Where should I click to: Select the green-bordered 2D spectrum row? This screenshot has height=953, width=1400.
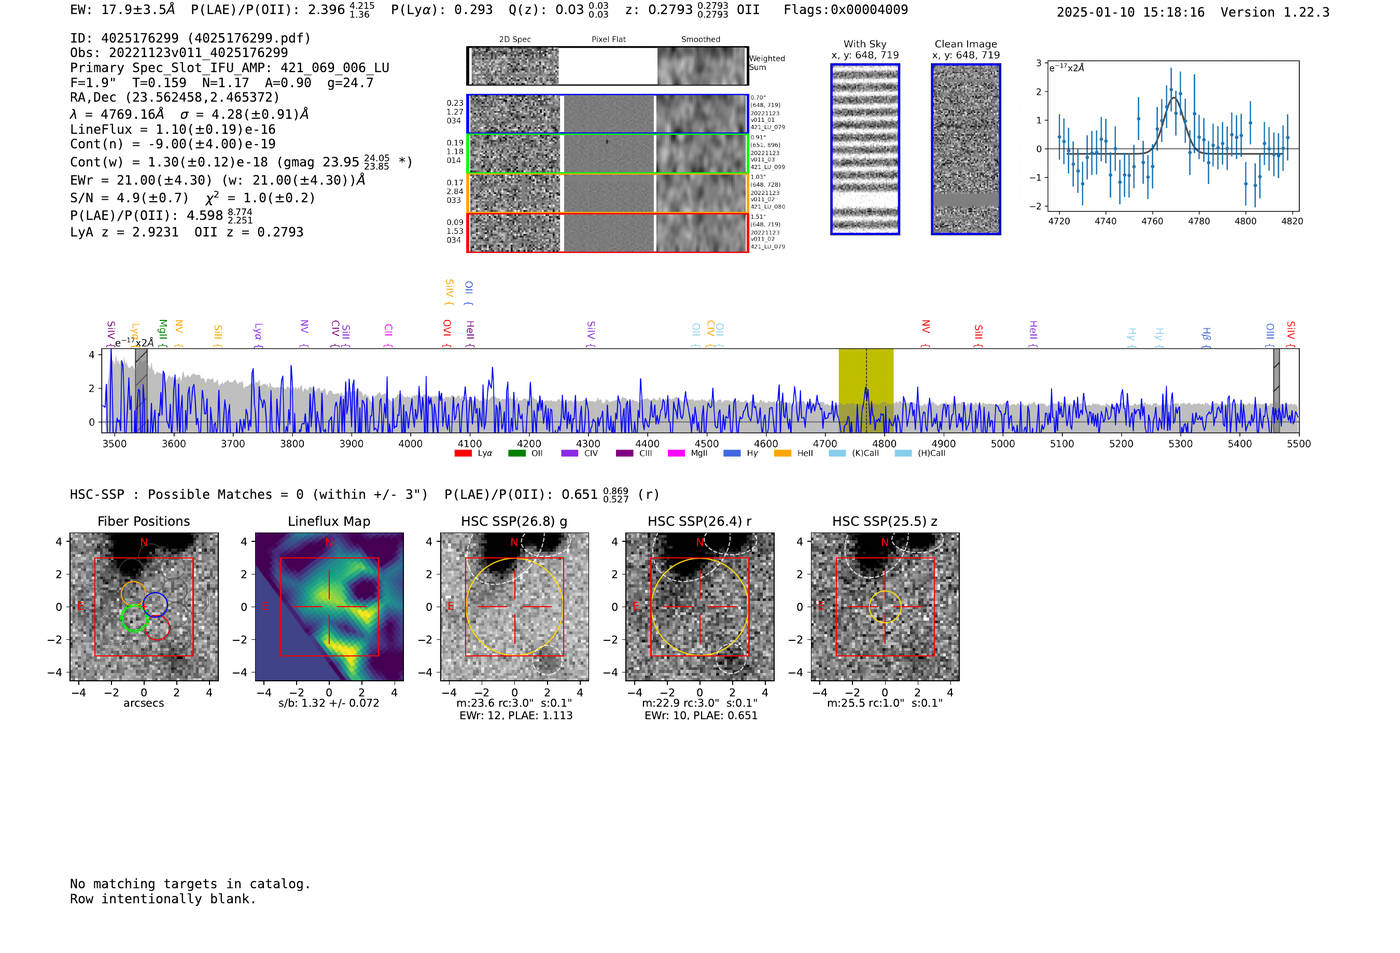tap(607, 154)
